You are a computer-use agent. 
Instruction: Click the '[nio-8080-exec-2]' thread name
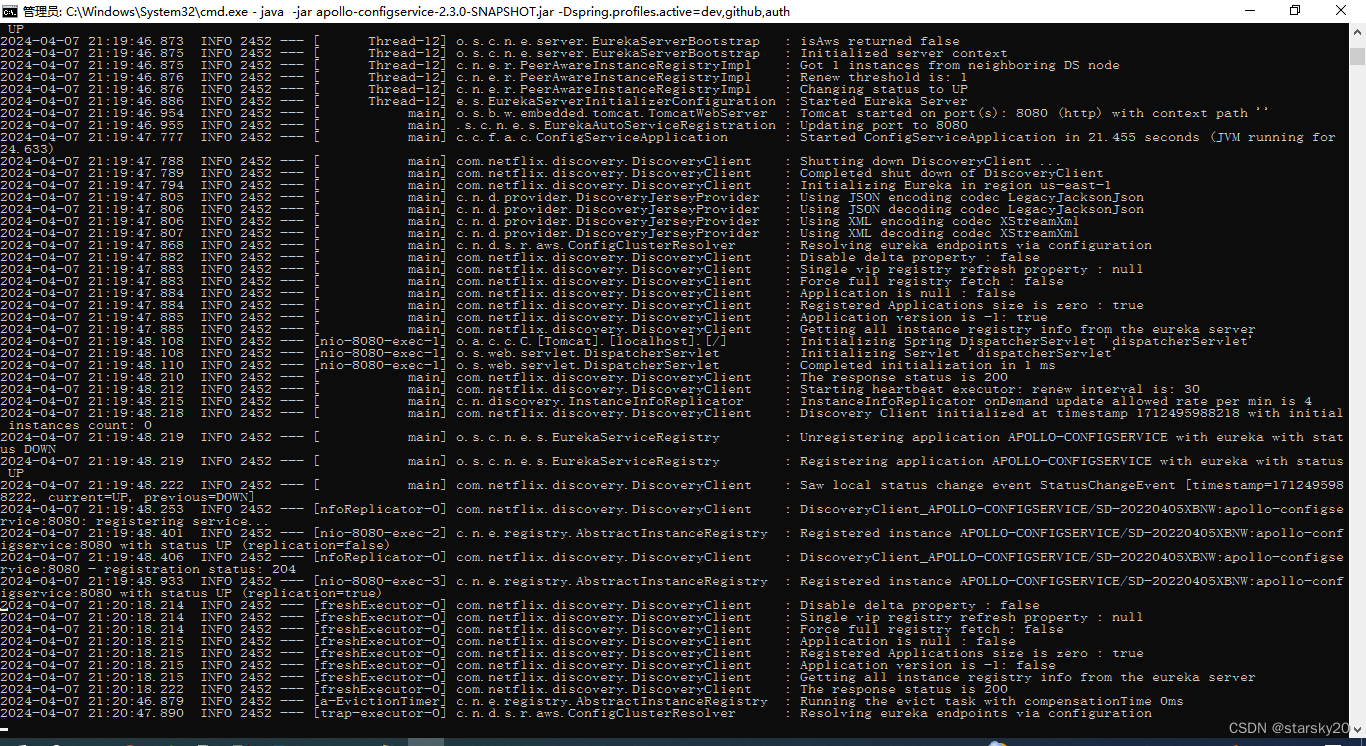pos(380,533)
